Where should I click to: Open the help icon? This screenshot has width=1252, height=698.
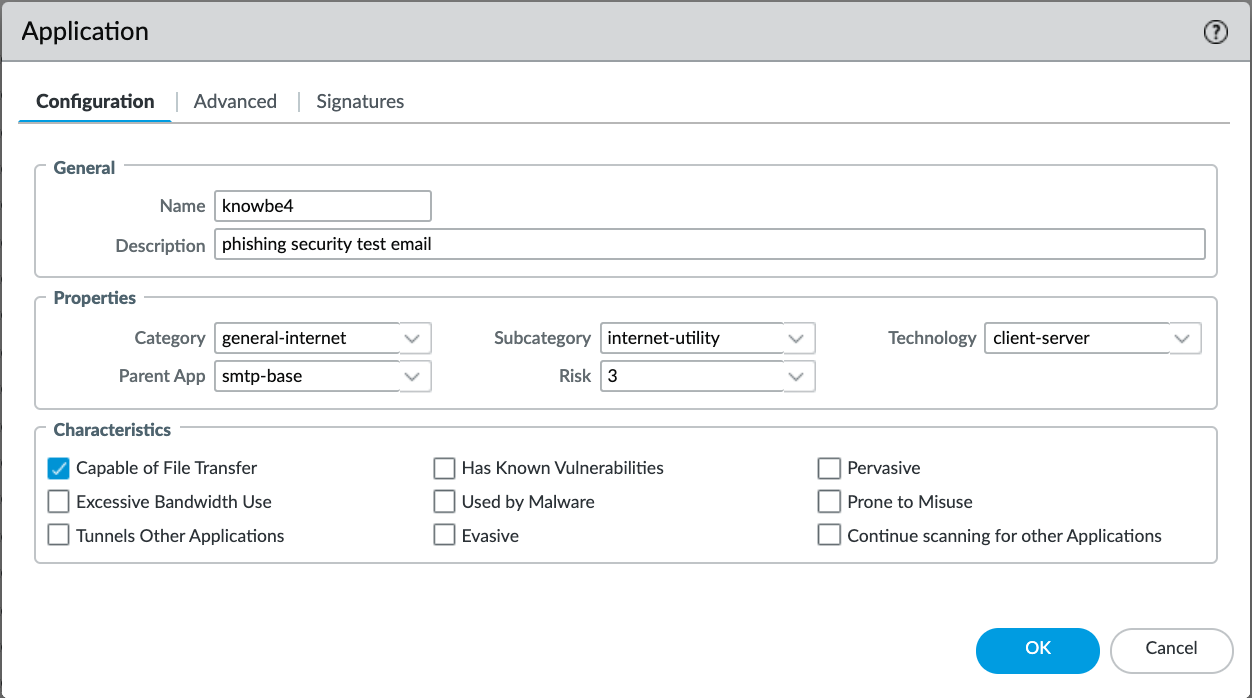[x=1216, y=31]
